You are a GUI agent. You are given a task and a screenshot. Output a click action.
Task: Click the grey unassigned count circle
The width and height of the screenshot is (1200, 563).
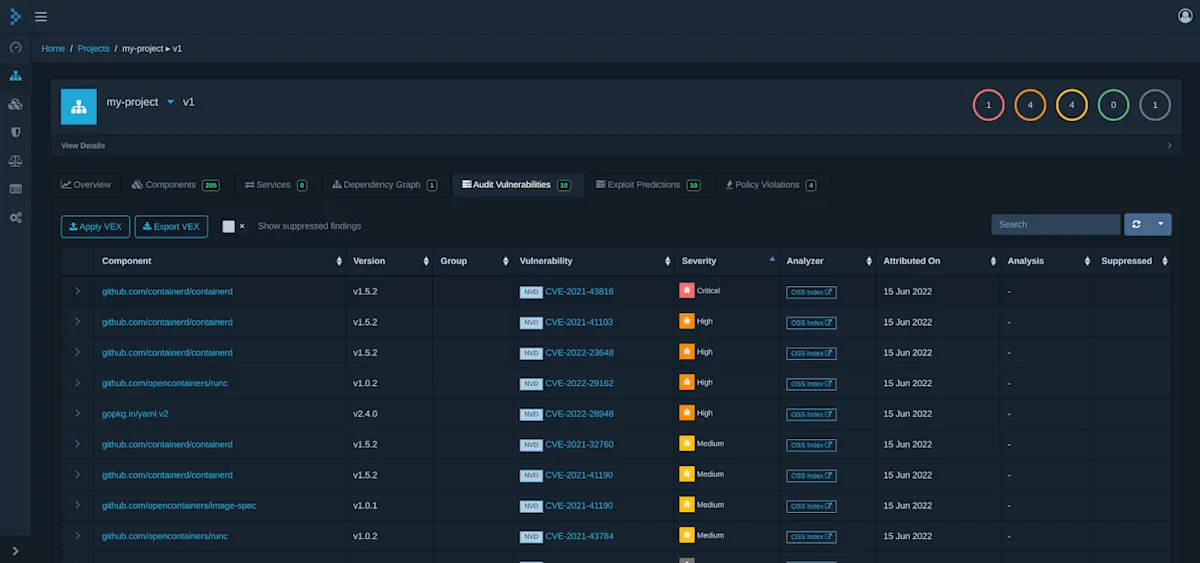[x=1155, y=105]
